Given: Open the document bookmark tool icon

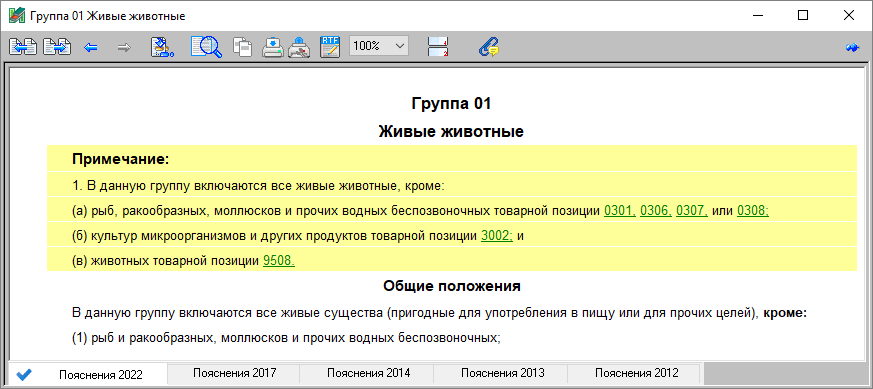Looking at the screenshot, I should tap(163, 47).
